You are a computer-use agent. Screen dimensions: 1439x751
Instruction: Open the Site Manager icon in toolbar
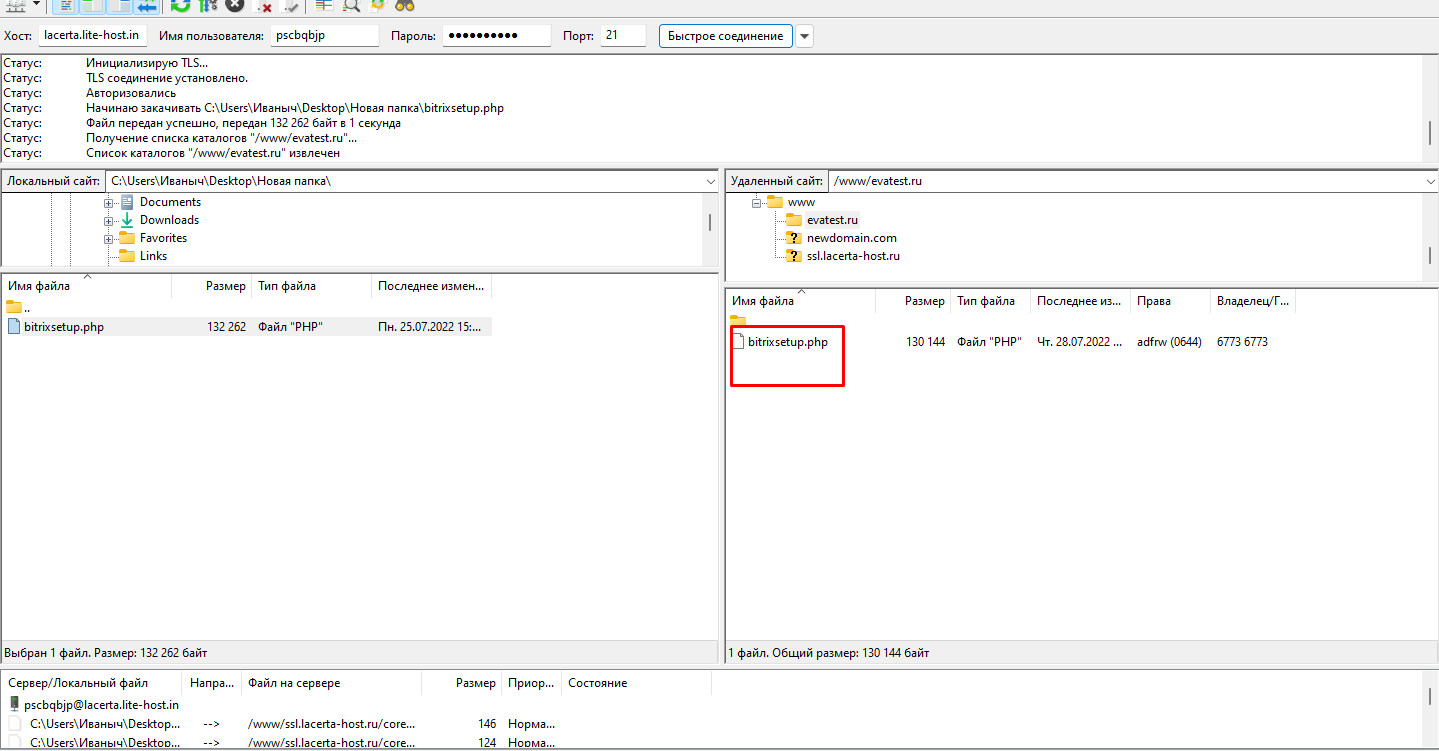click(x=16, y=5)
